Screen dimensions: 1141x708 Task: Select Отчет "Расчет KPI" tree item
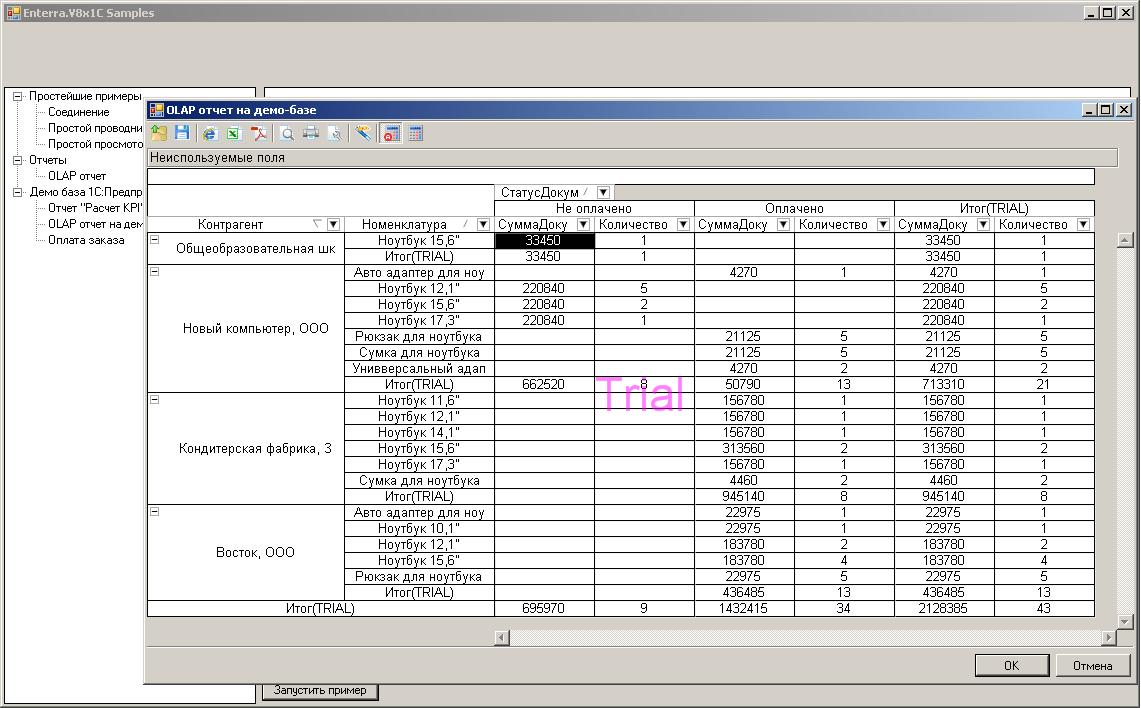95,208
